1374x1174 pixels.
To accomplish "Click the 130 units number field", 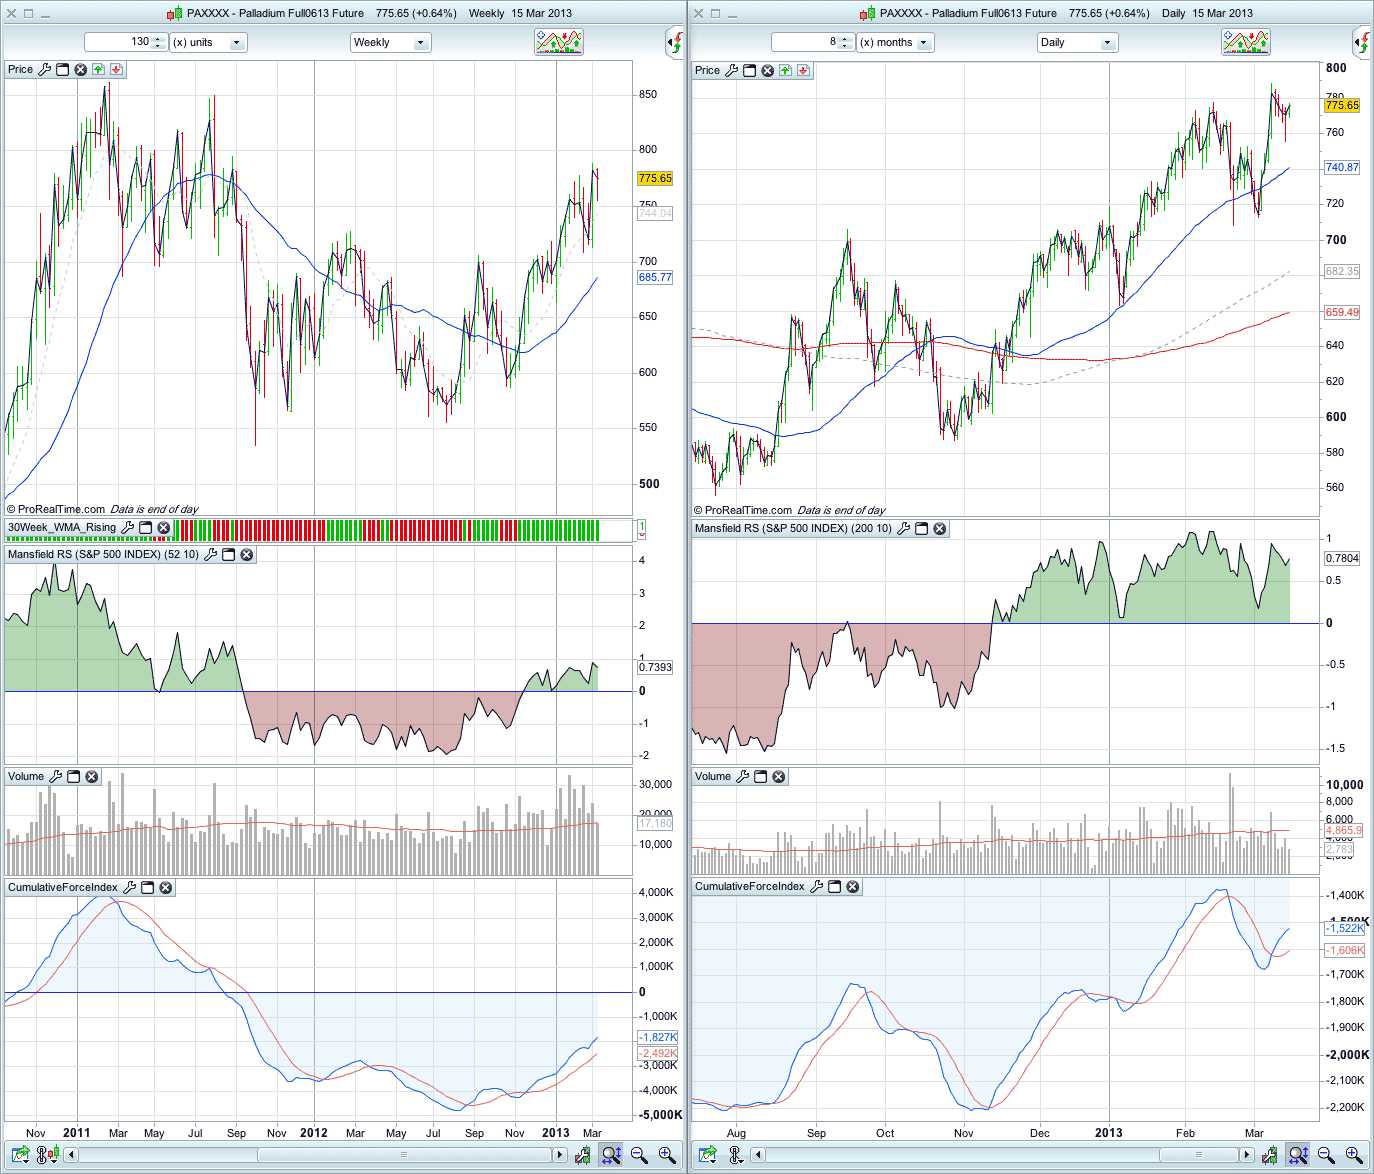I will (118, 42).
